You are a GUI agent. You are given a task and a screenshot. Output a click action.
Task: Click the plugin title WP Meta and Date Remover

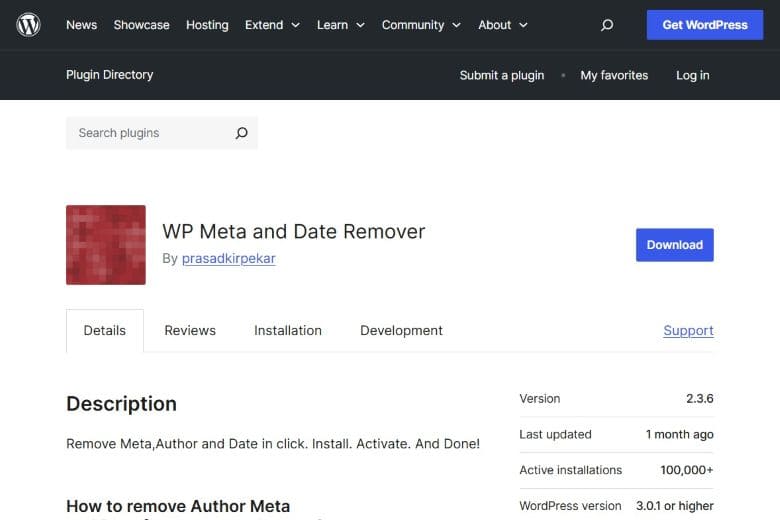pos(293,231)
